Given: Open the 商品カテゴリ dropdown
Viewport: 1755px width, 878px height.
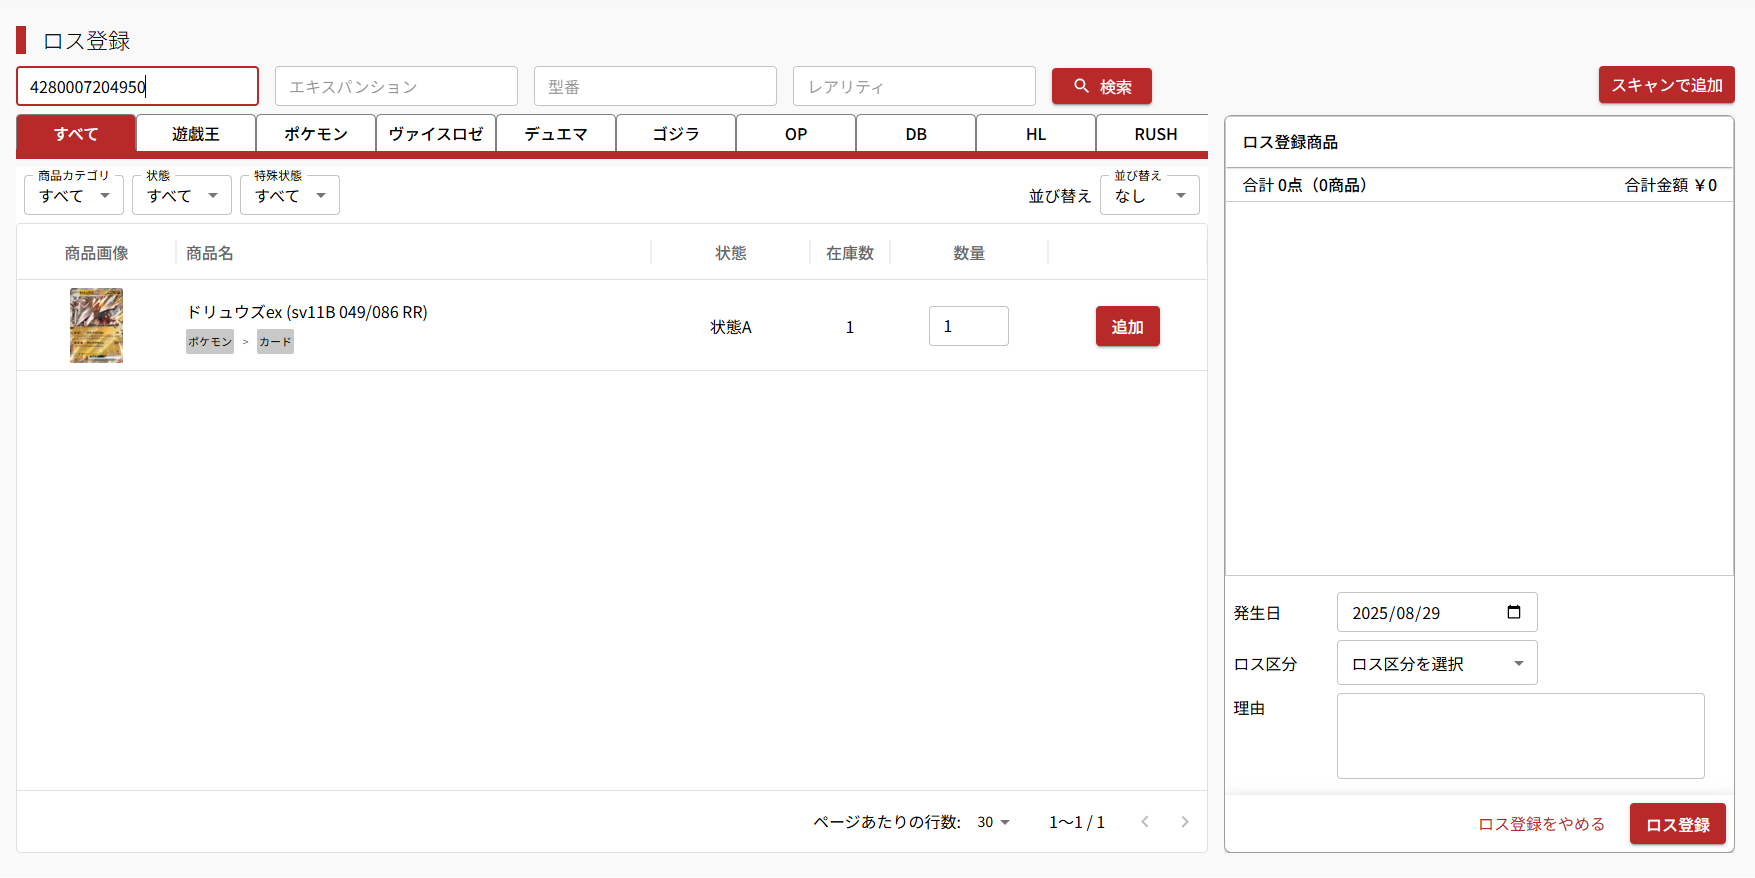Looking at the screenshot, I should coord(74,196).
